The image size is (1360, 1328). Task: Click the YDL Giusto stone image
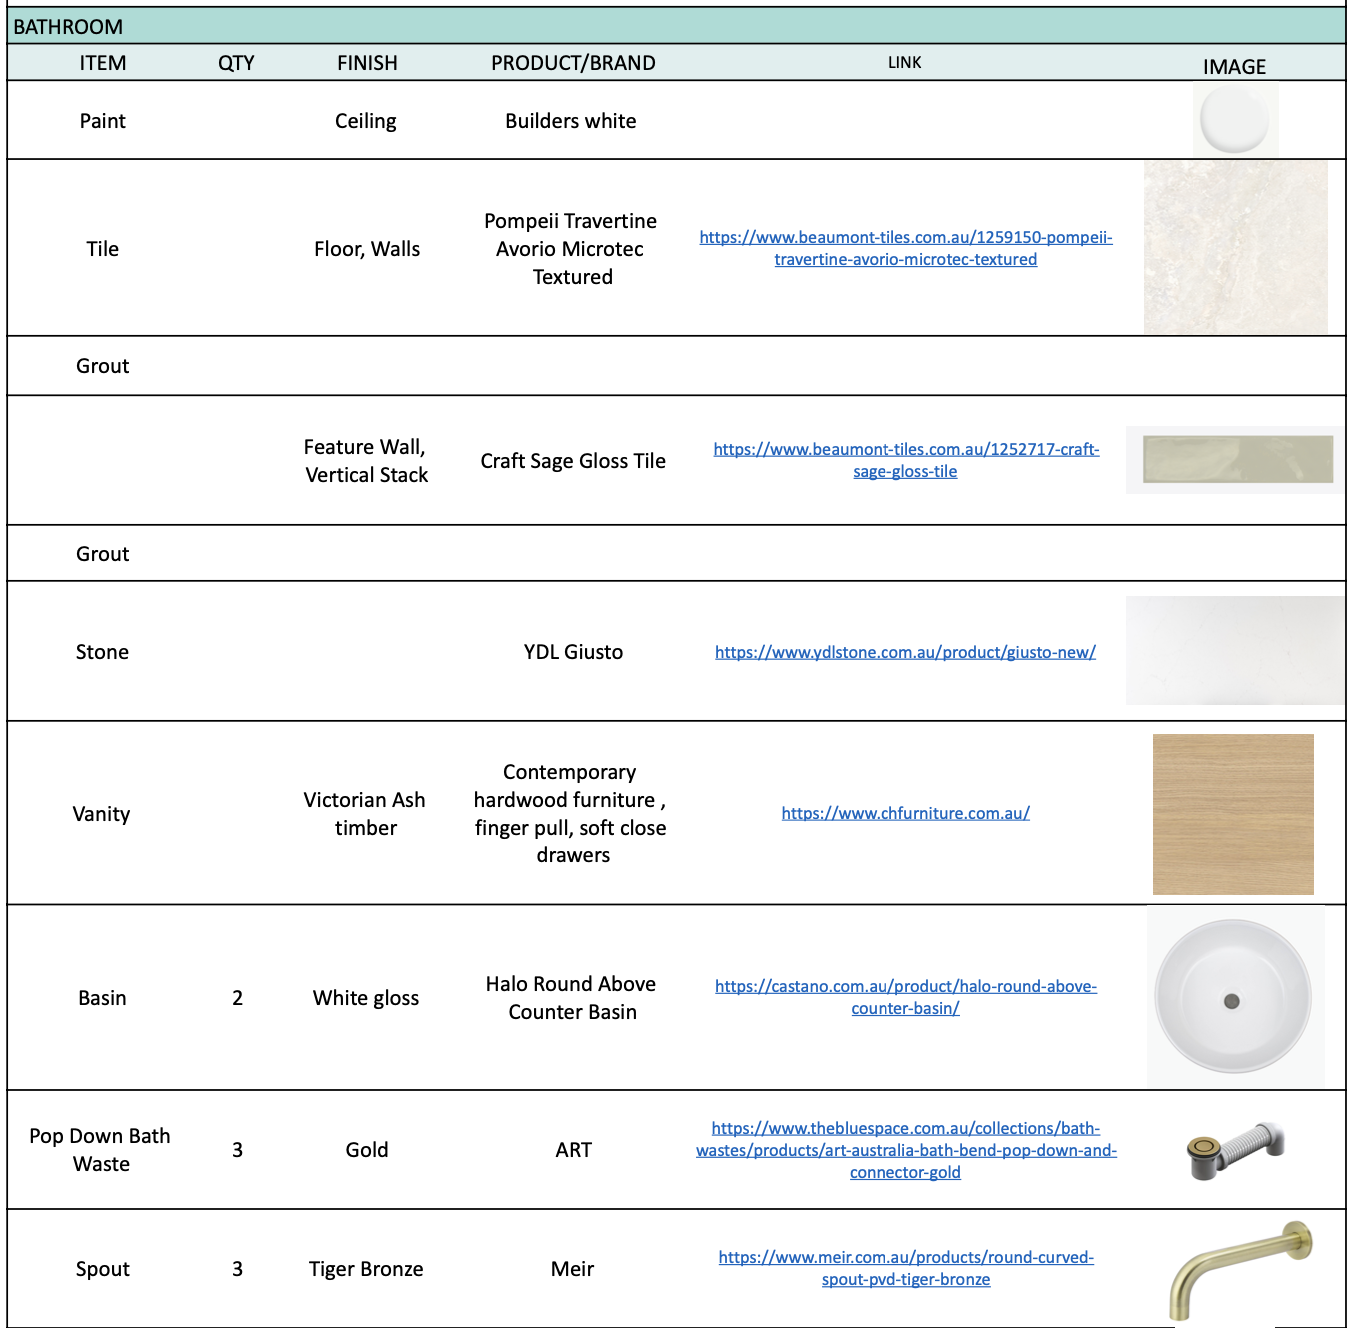click(x=1236, y=651)
